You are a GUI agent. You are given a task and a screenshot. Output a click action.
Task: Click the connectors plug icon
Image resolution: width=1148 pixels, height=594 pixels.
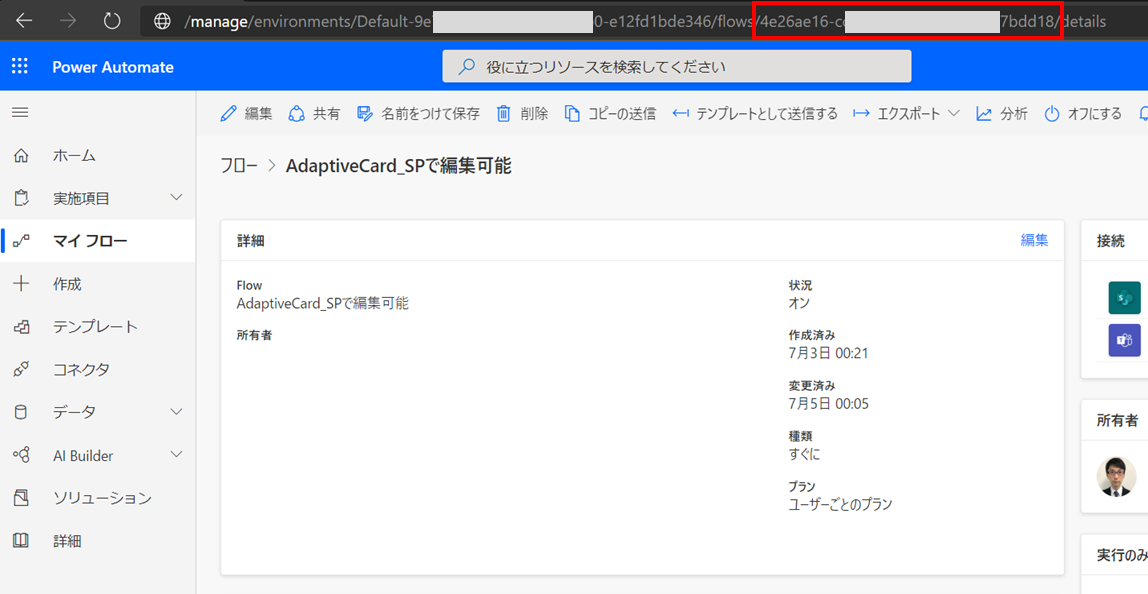pyautogui.click(x=21, y=369)
